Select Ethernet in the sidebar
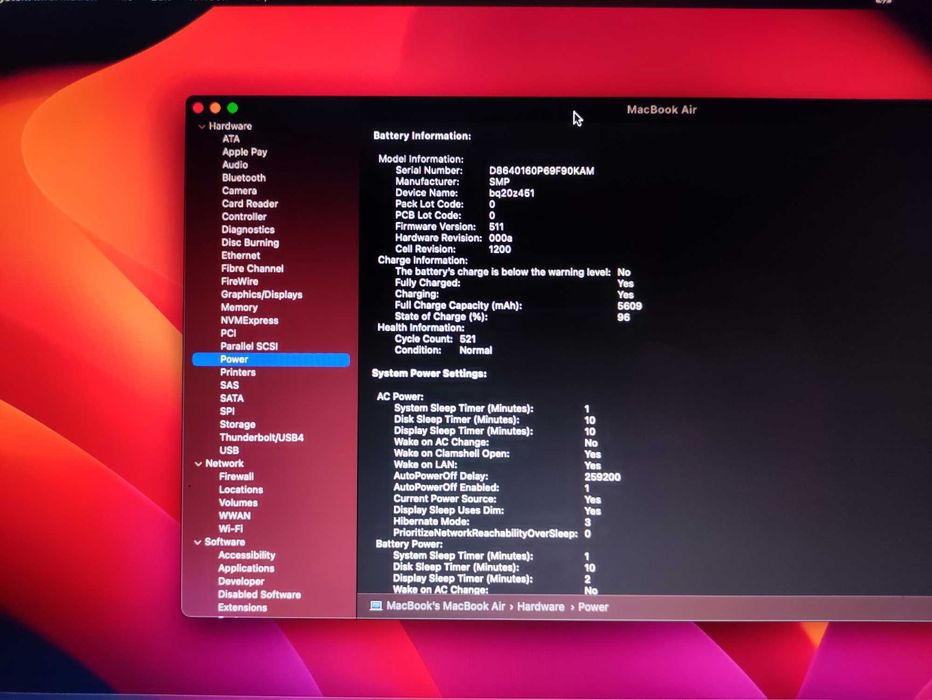Image resolution: width=932 pixels, height=700 pixels. point(240,256)
